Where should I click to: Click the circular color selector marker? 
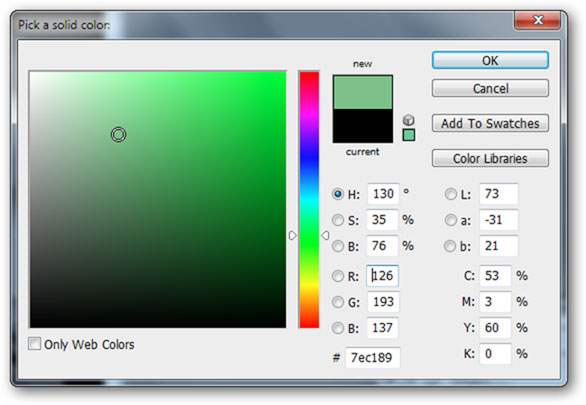[118, 135]
